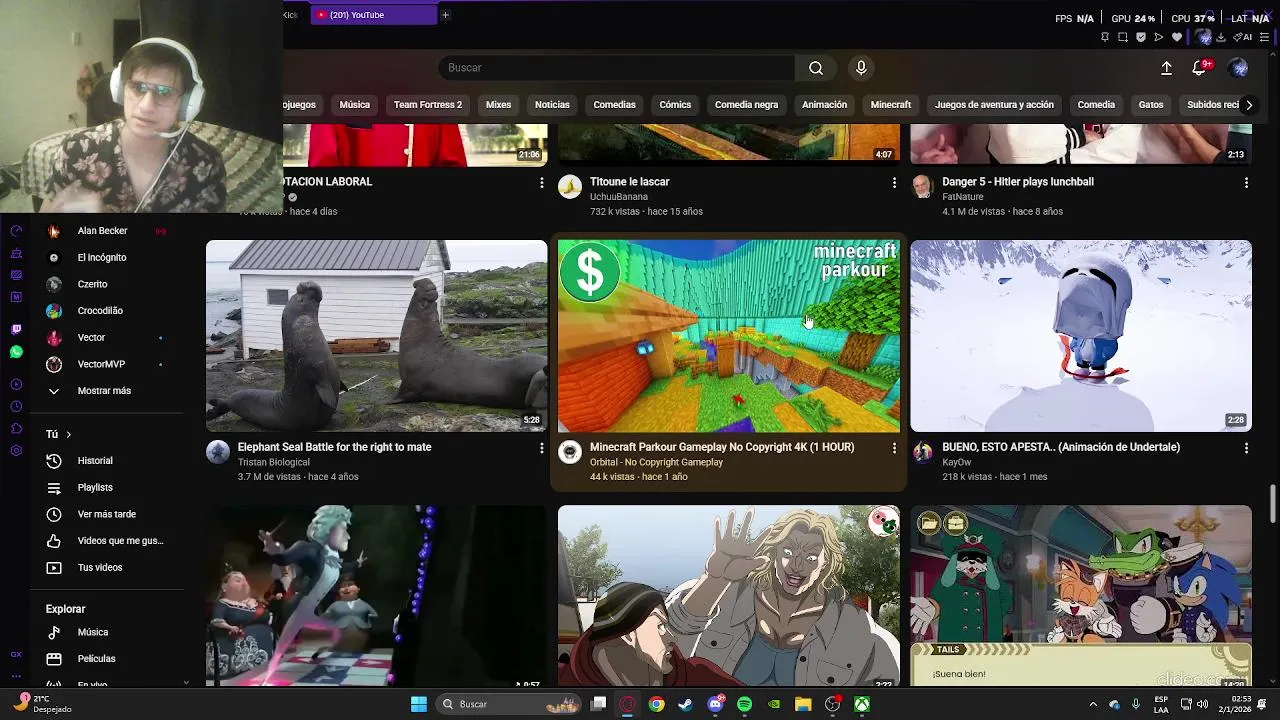Open the browser downloads icon
This screenshot has width=1280, height=720.
(1221, 37)
